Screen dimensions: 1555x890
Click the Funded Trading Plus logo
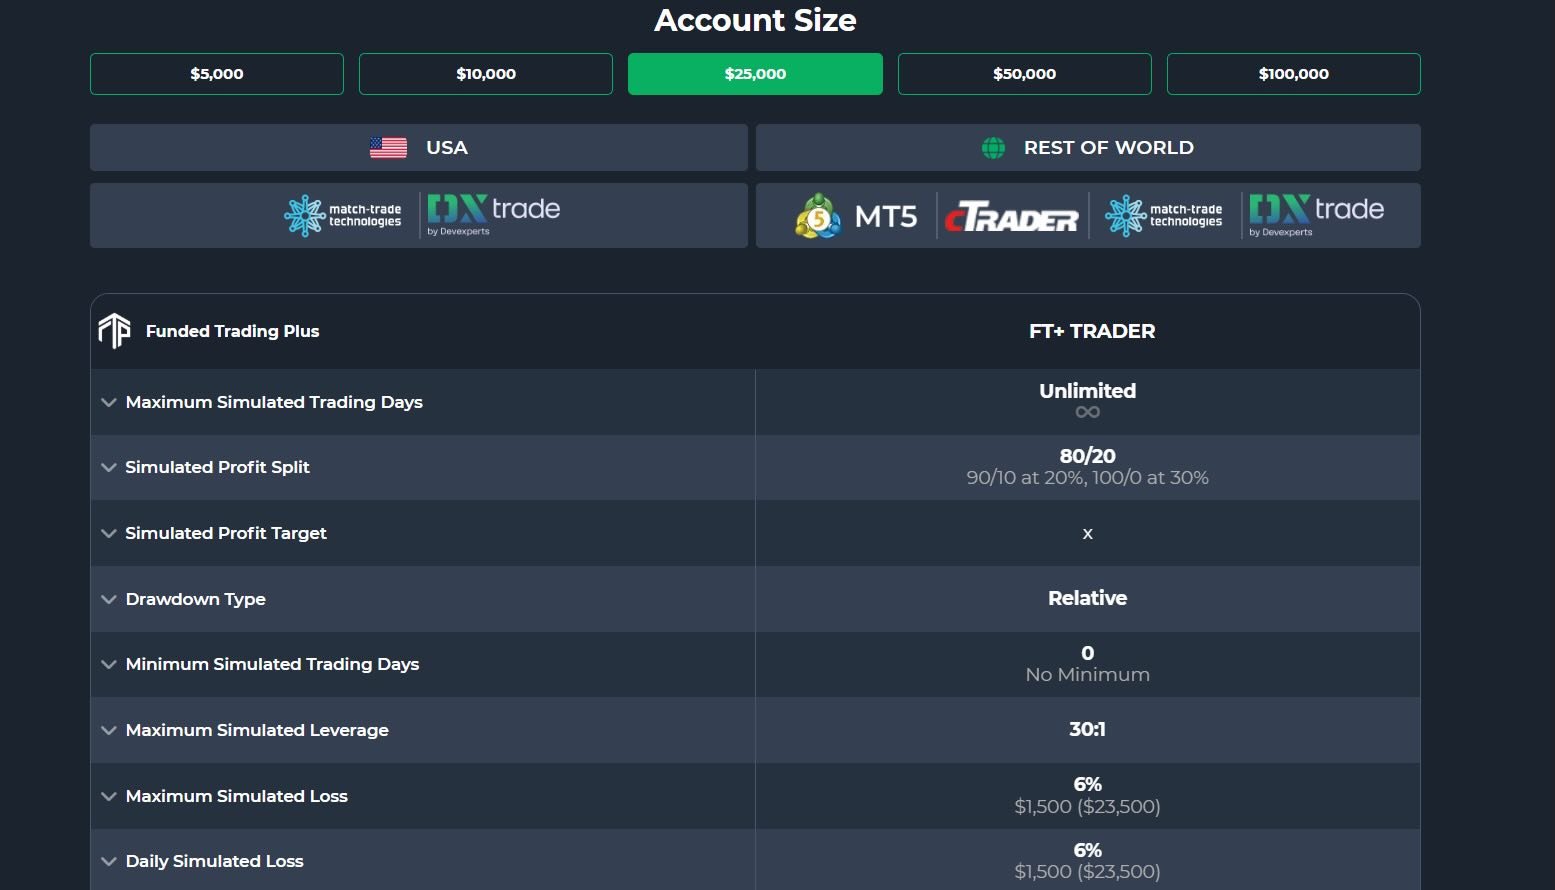(113, 330)
